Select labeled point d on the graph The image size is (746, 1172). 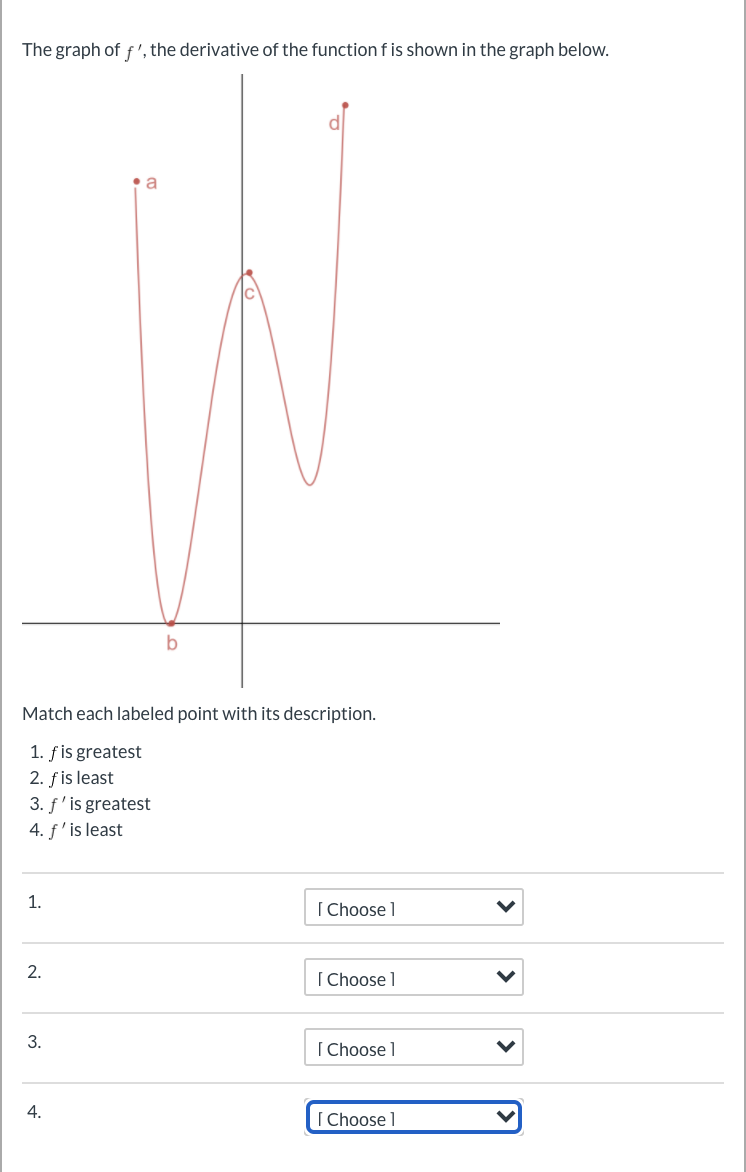tap(345, 103)
